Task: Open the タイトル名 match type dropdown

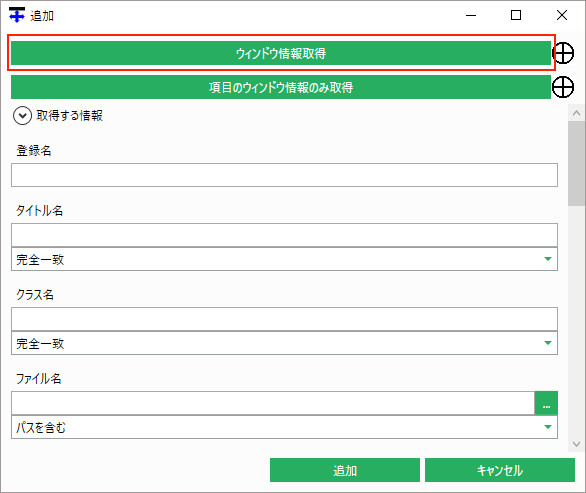Action: click(x=284, y=259)
